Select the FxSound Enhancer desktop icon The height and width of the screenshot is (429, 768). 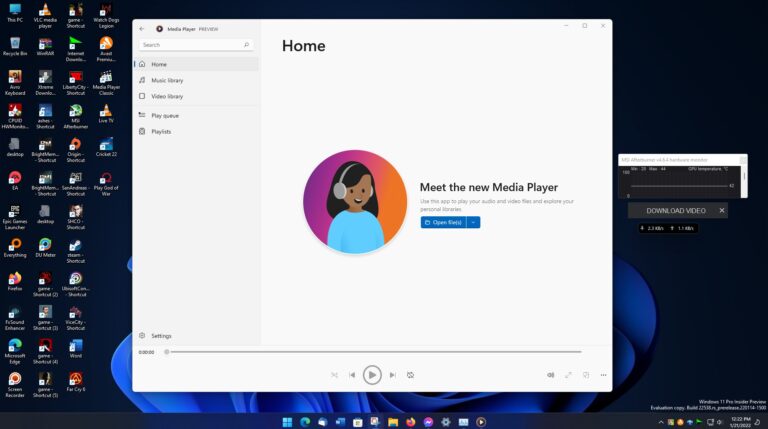15,317
